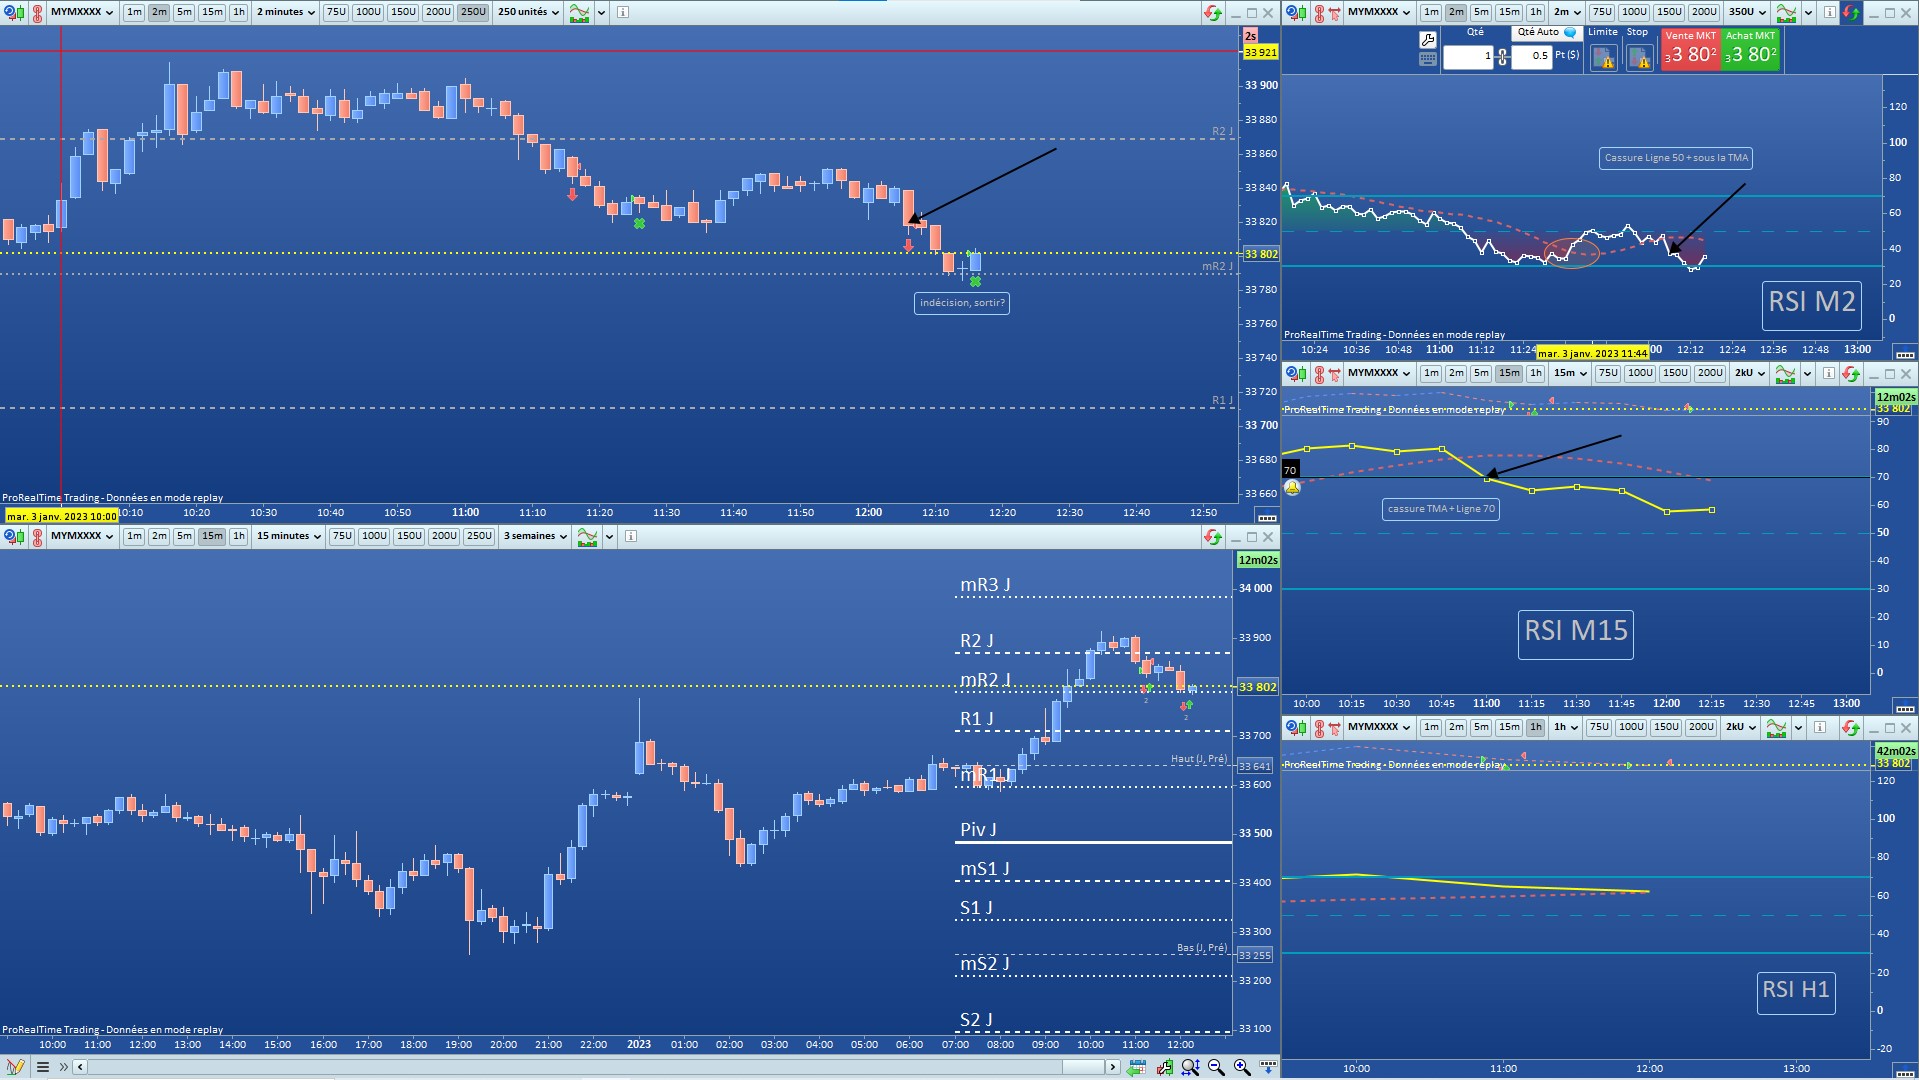1919x1080 pixels.
Task: Expand the "2 minutes" timeframe dropdown
Action: 285,12
